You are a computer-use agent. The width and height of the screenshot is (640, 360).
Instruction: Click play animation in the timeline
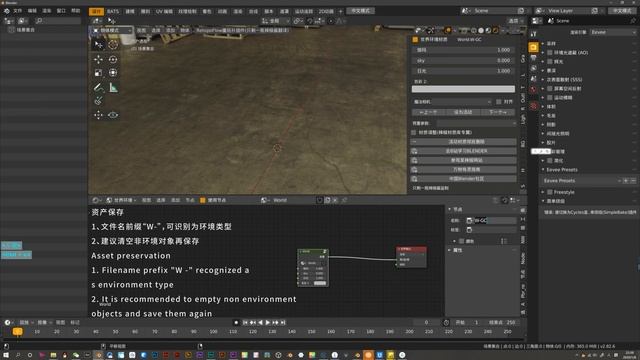click(x=268, y=322)
